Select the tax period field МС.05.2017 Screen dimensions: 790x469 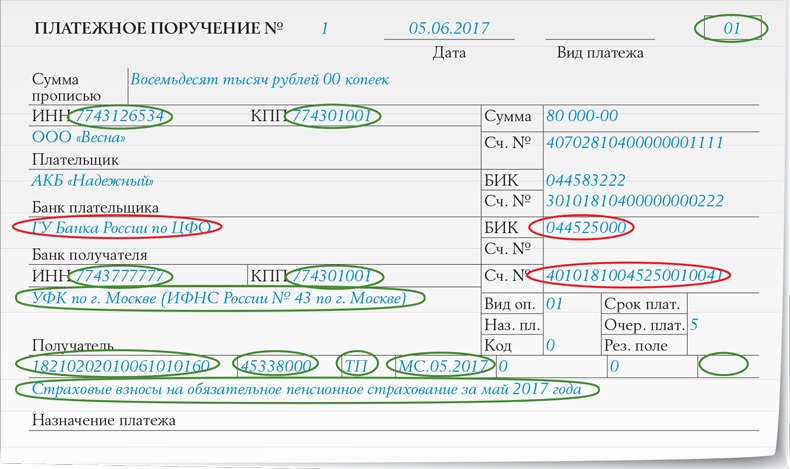(443, 366)
